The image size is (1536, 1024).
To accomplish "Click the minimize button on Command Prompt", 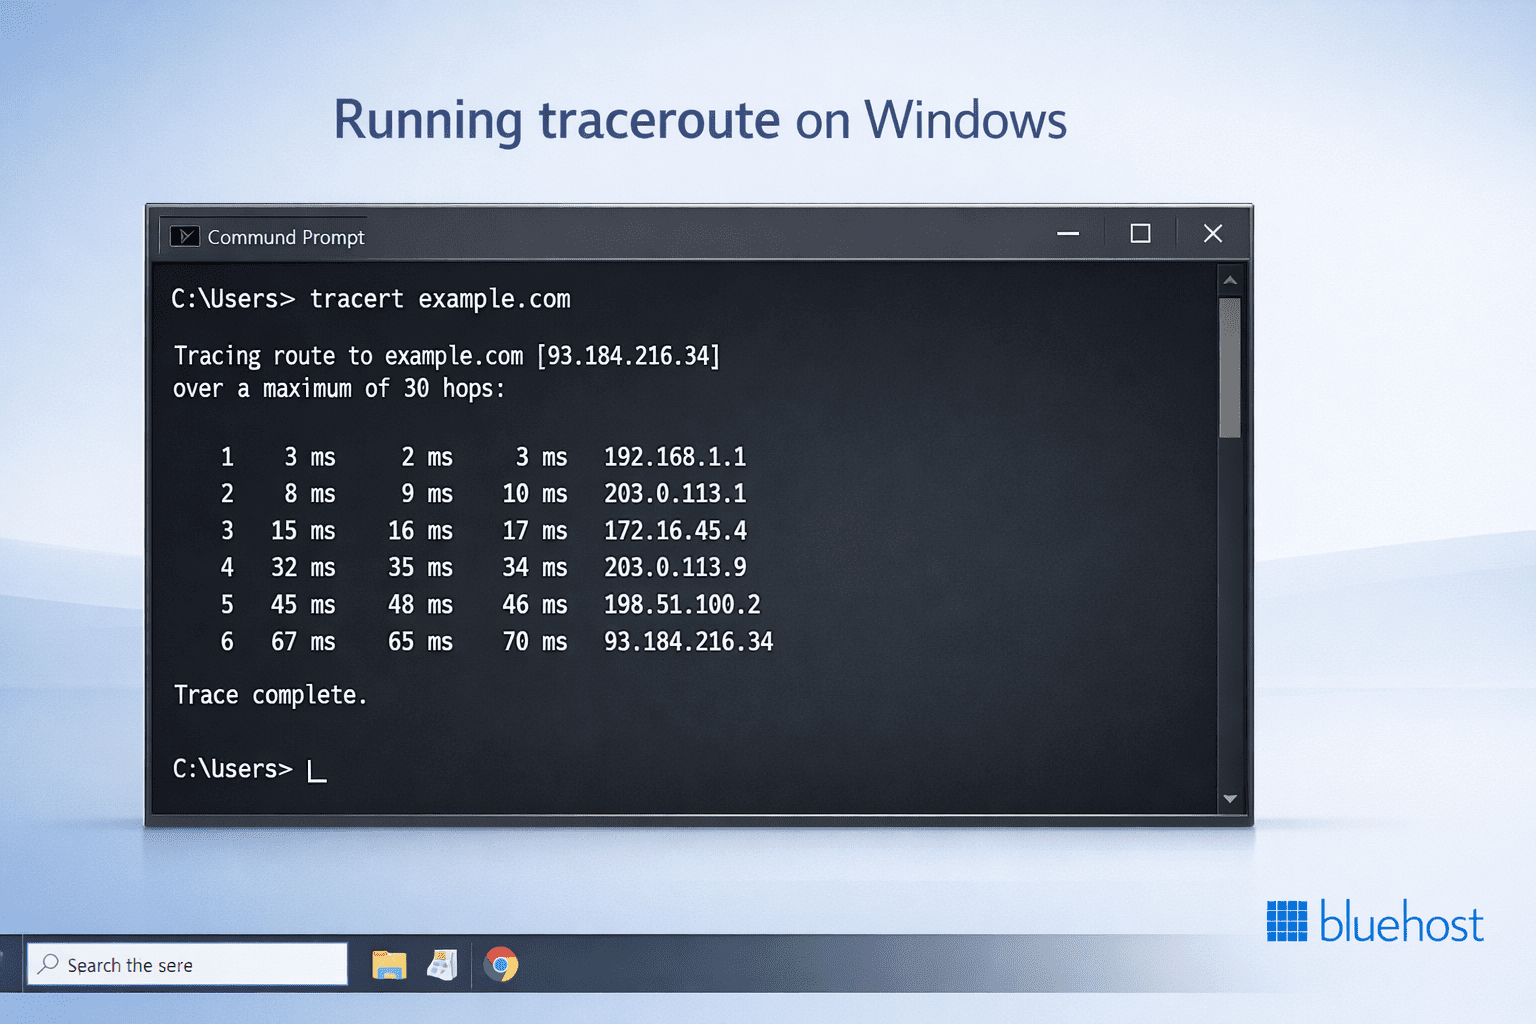I will click(1067, 233).
